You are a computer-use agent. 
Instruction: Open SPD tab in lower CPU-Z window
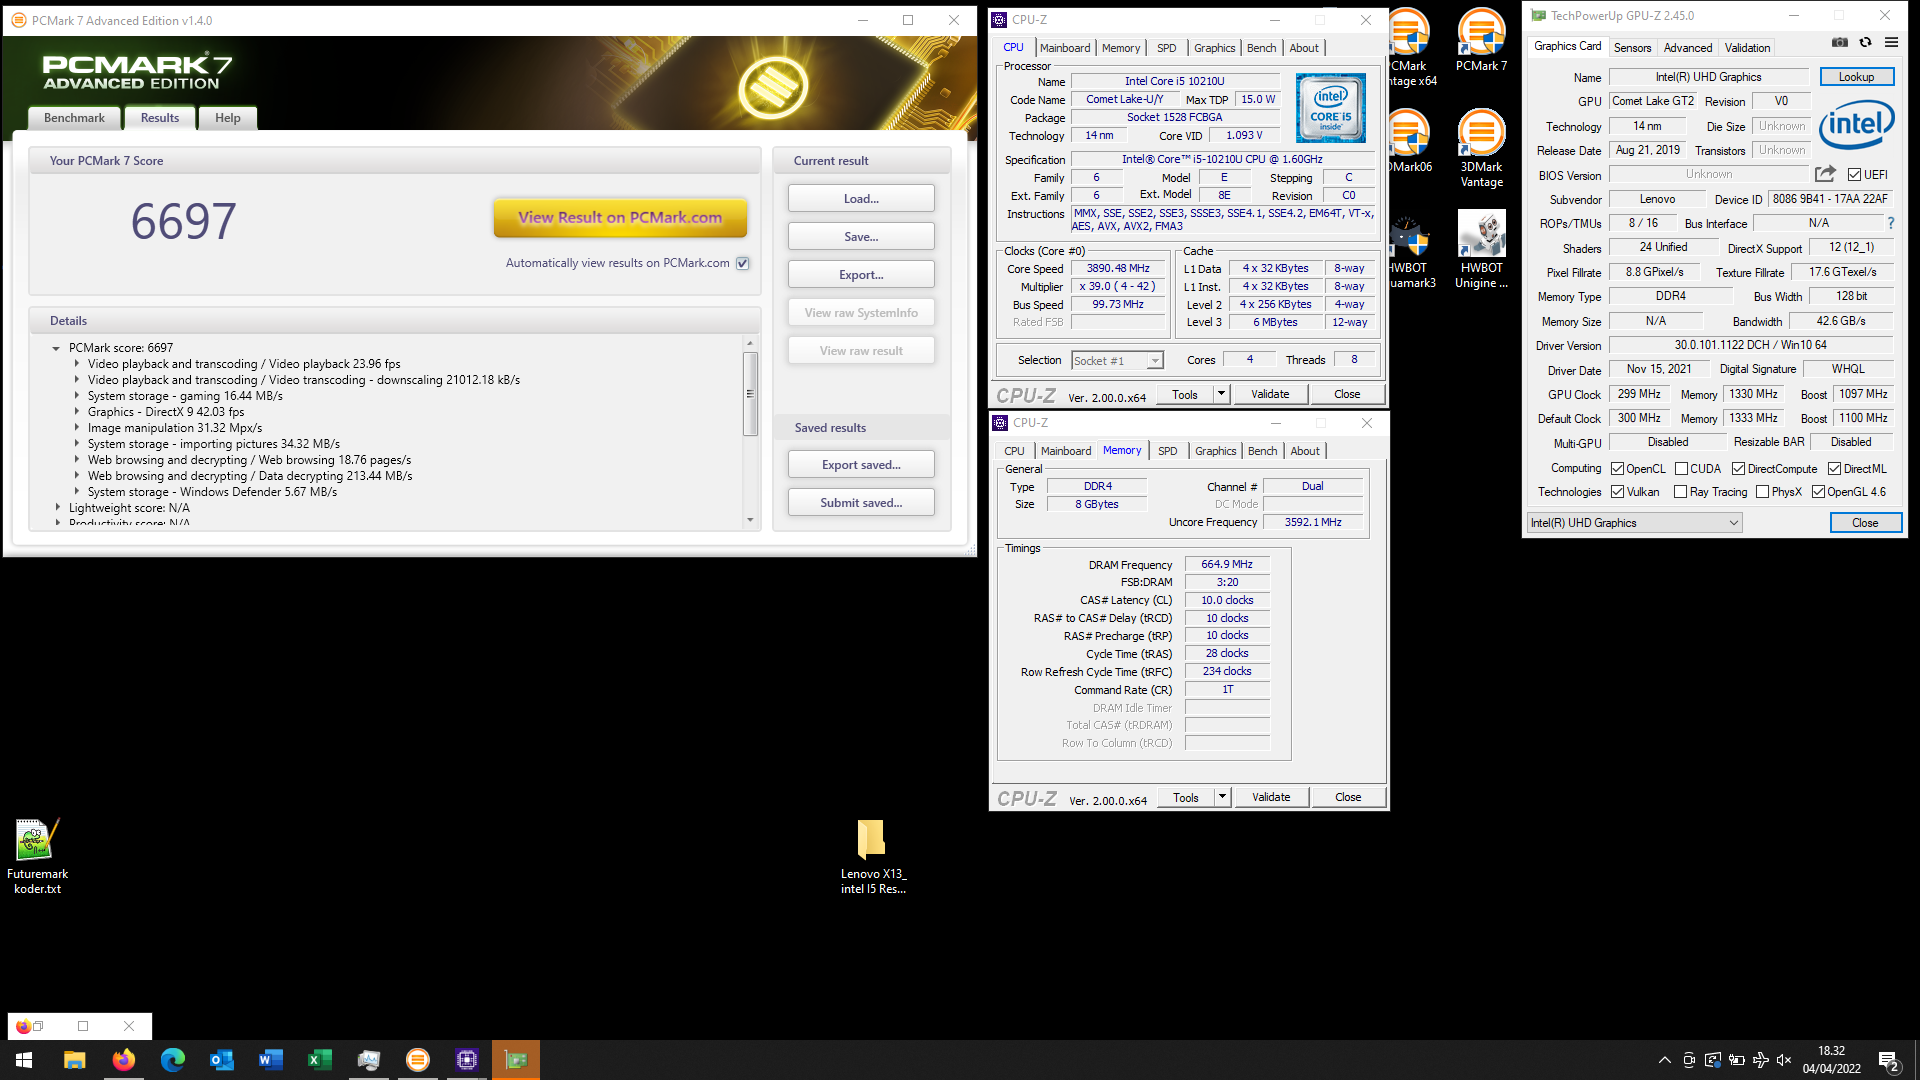pos(1167,451)
